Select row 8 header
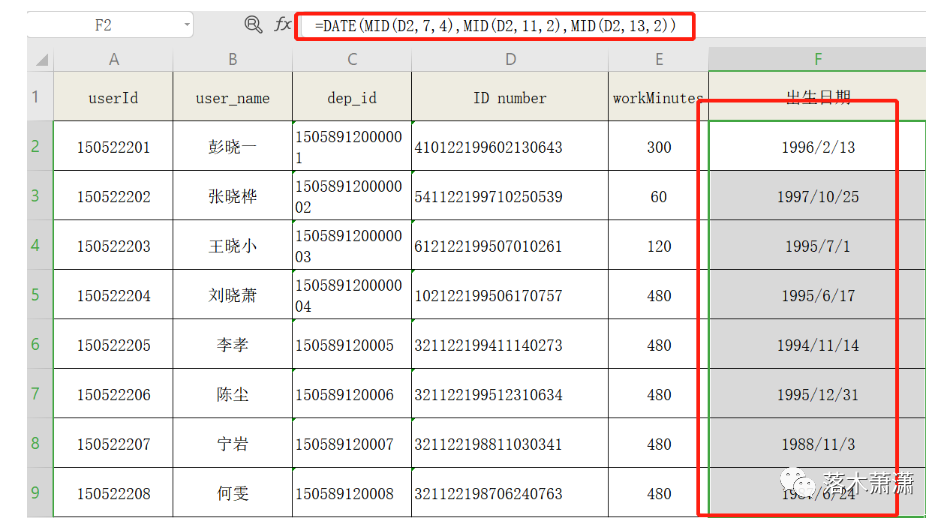945x525 pixels. coord(40,443)
